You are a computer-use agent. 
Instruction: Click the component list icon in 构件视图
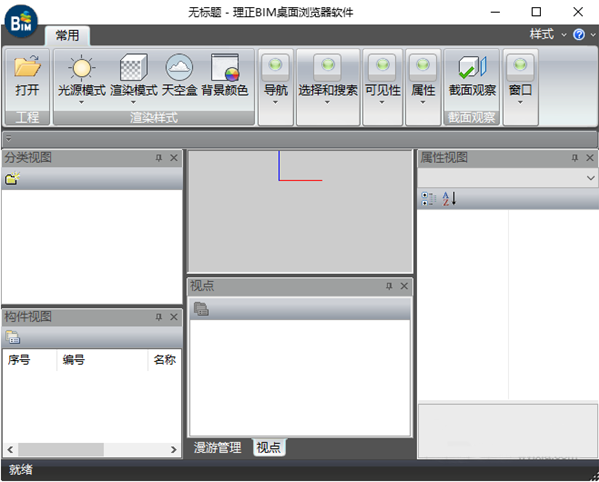[13, 337]
